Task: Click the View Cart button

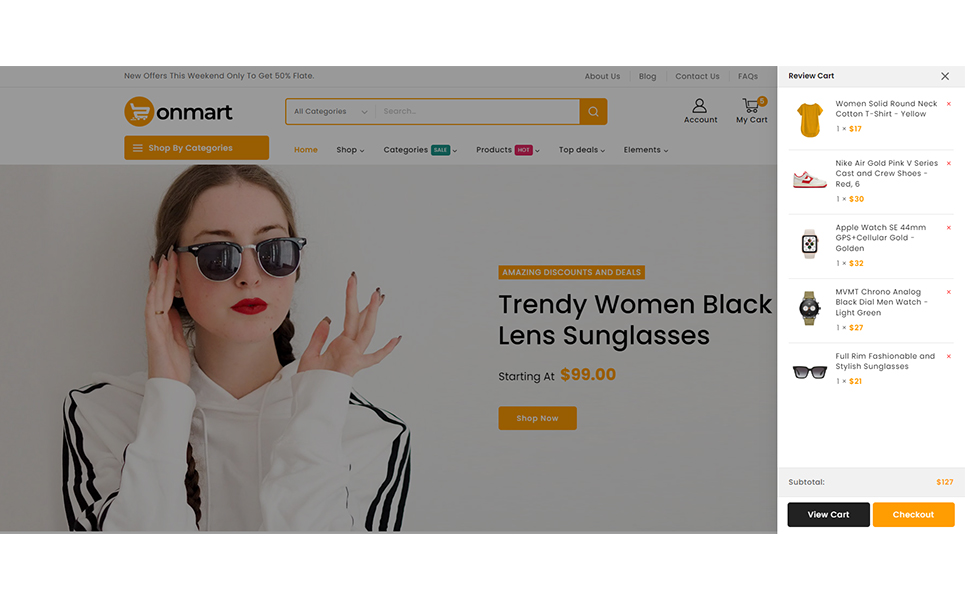Action: click(x=828, y=514)
